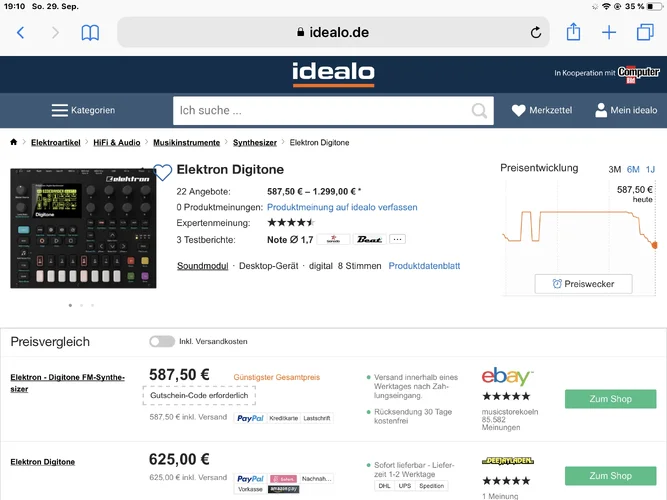667x500 pixels.
Task: Type in the 'Ich suche' search field
Action: 320,110
